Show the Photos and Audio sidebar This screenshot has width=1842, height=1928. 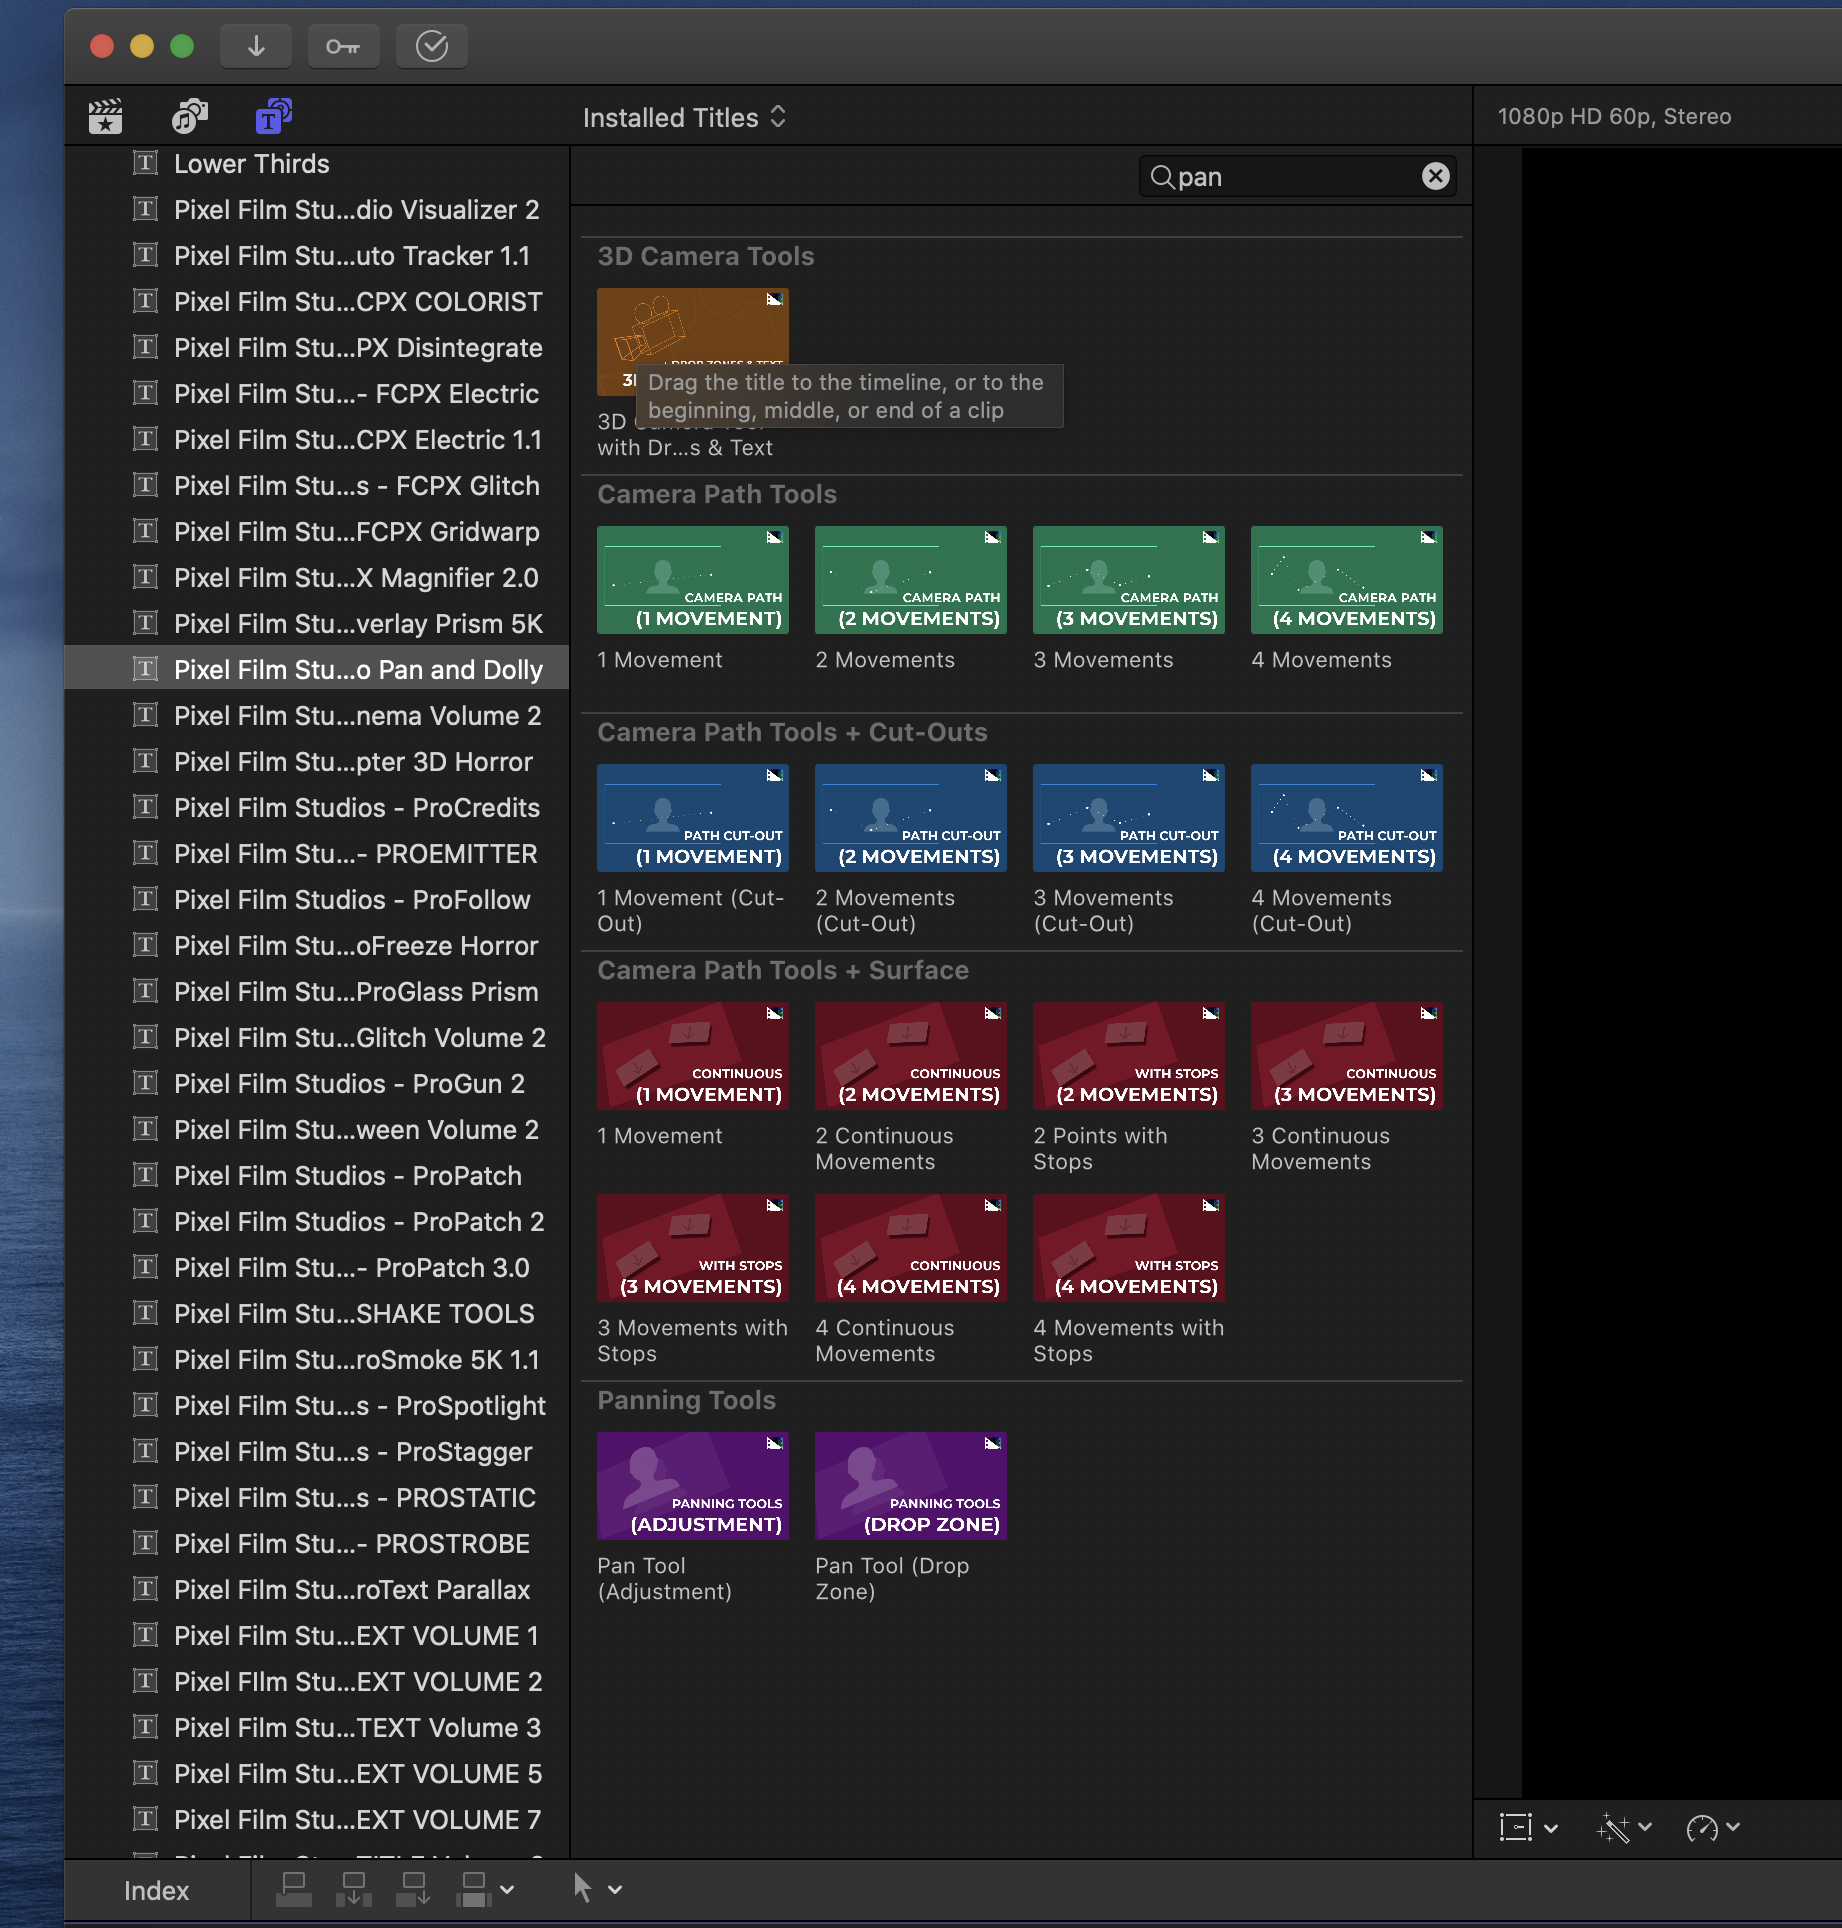[x=189, y=117]
